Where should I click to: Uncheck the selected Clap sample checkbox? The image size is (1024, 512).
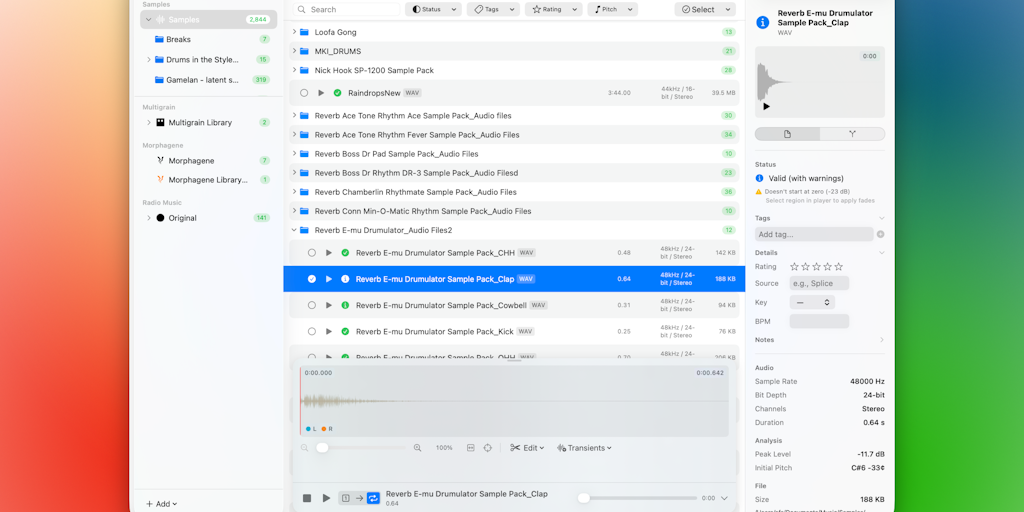pyautogui.click(x=312, y=279)
